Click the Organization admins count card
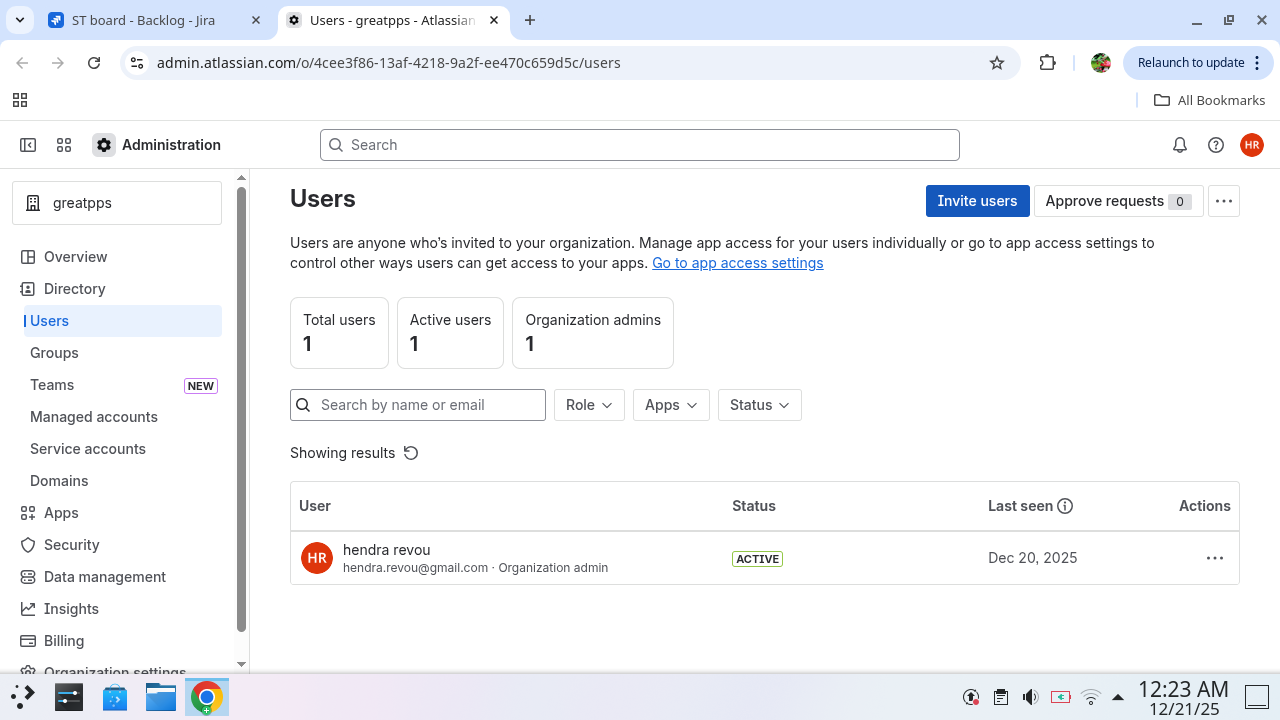Image resolution: width=1280 pixels, height=720 pixels. point(593,333)
